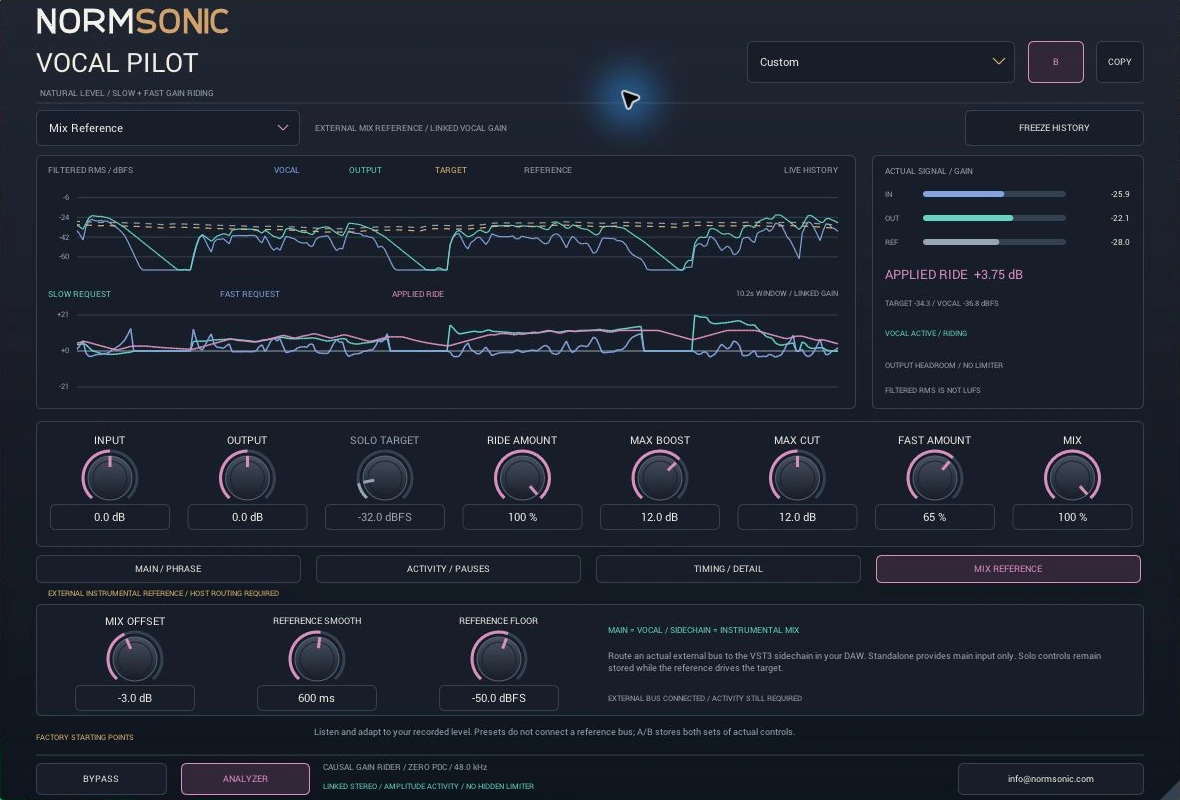Click the OUTPUT HEADROOM / NO LIMITER status
The image size is (1180, 800).
pos(944,366)
